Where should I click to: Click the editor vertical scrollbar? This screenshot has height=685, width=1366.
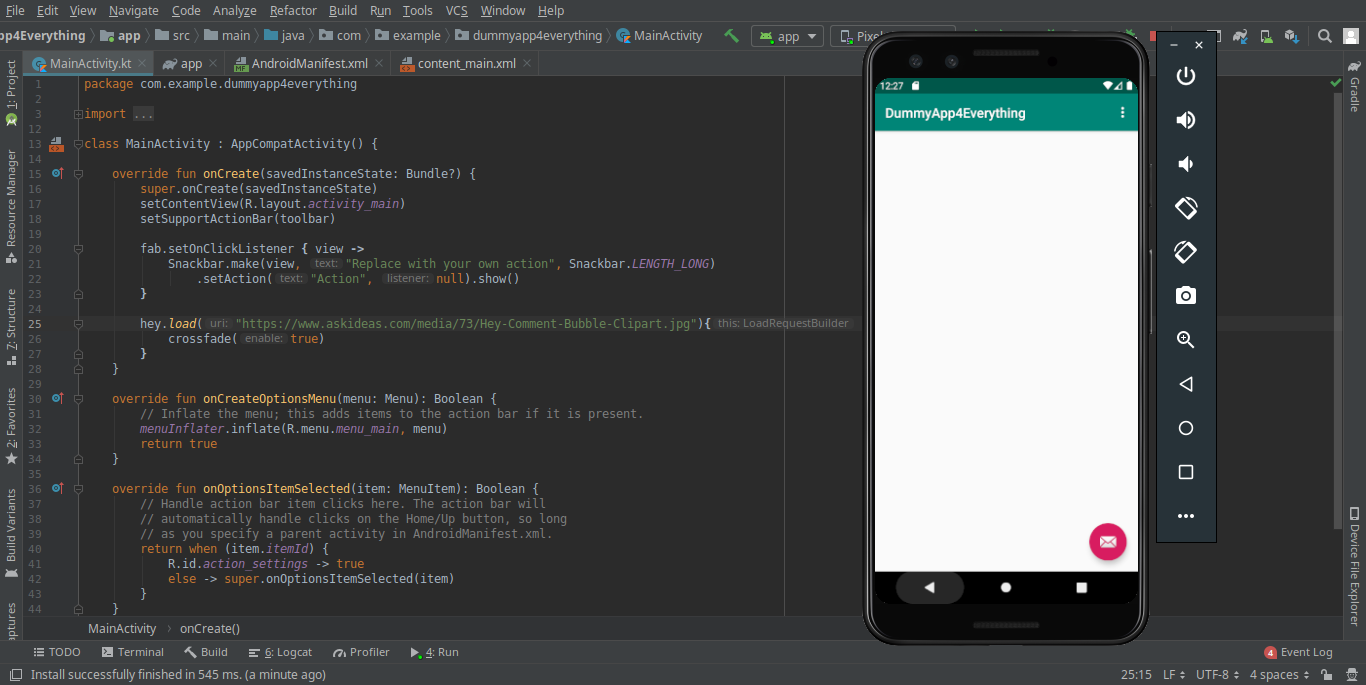coord(1338,310)
